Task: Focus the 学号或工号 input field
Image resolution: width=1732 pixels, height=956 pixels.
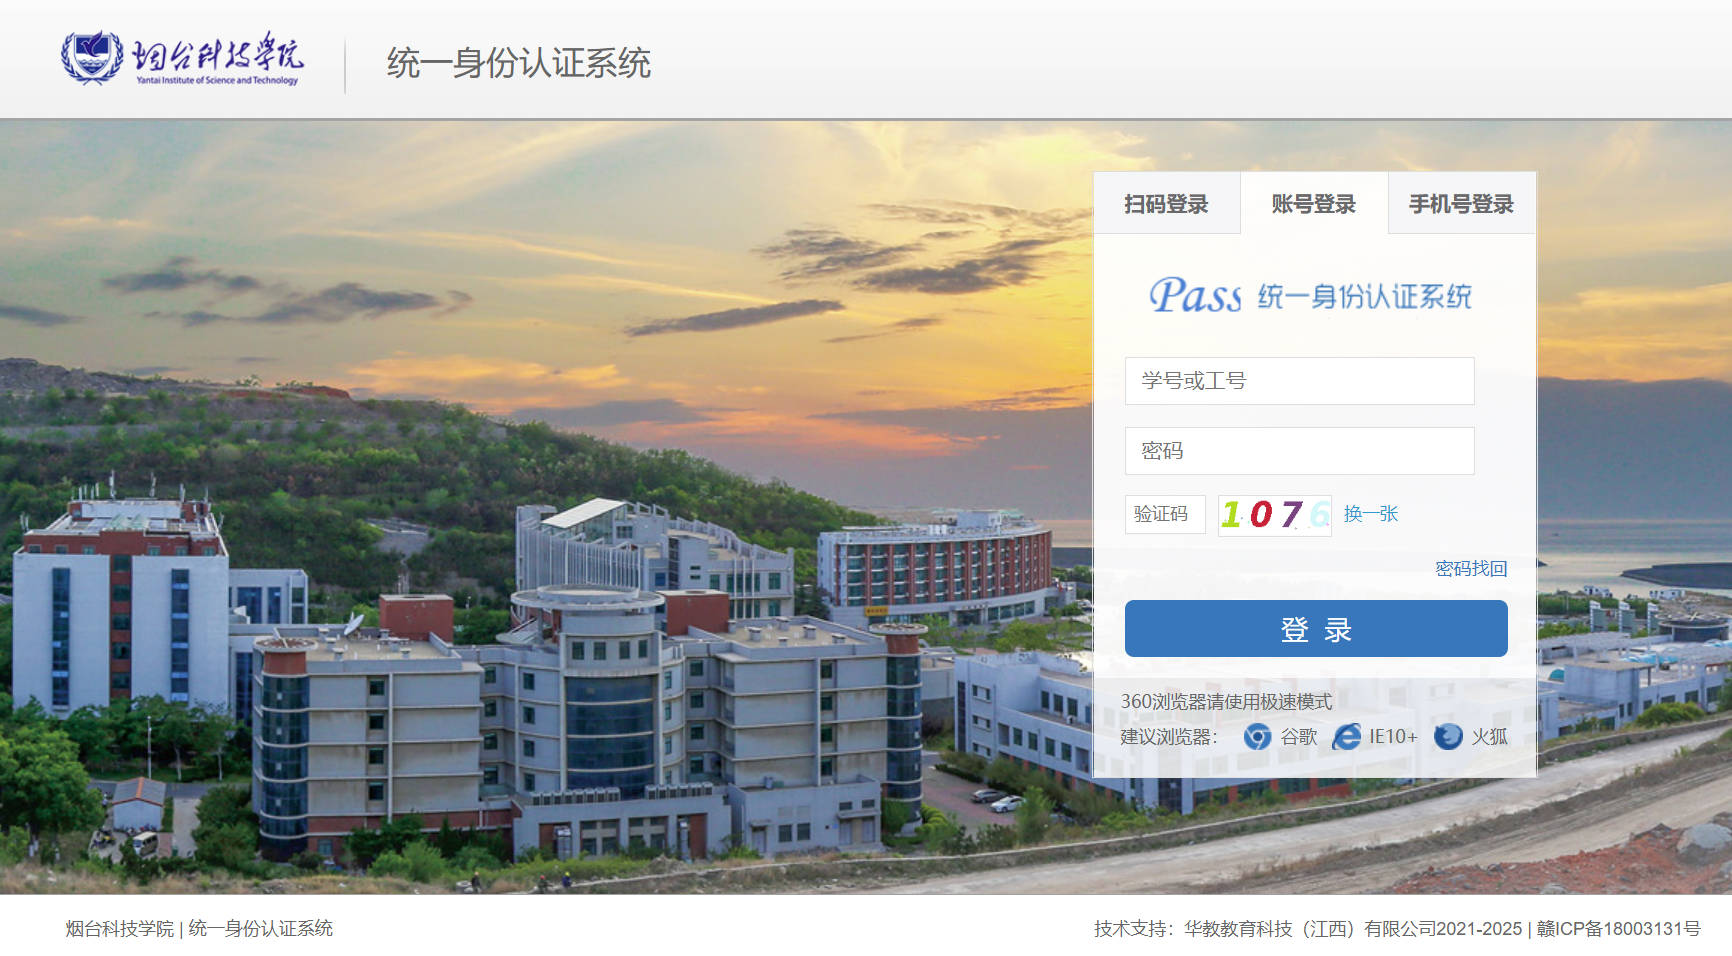Action: click(1299, 381)
